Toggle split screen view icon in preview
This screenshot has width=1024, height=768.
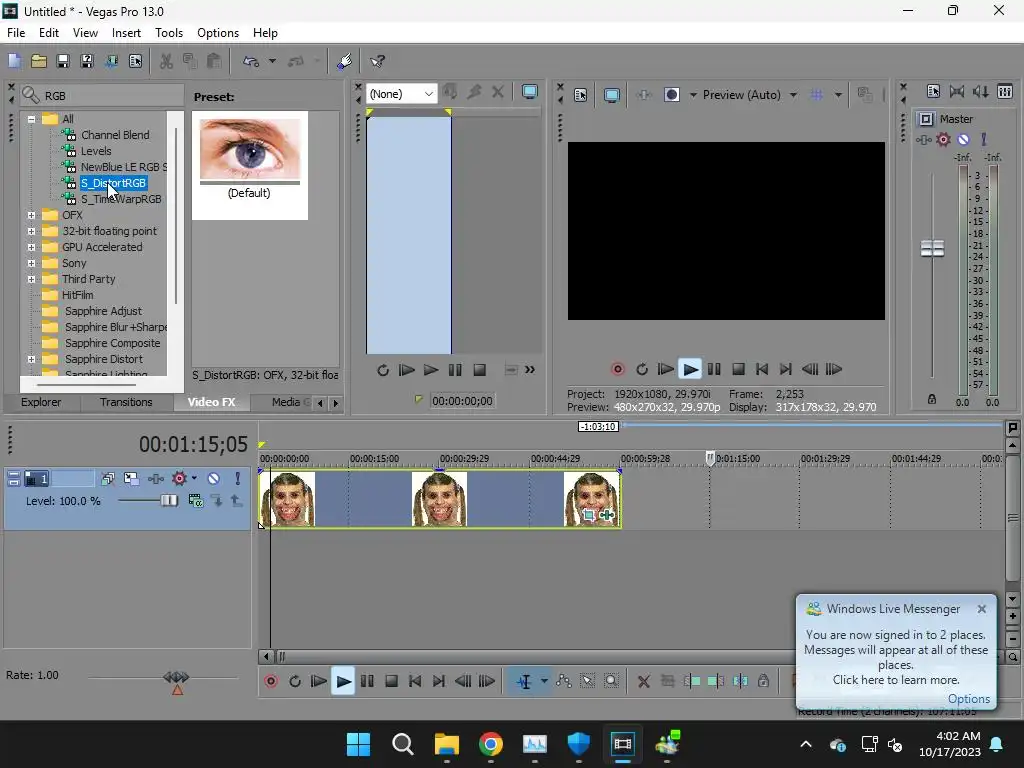pyautogui.click(x=671, y=95)
